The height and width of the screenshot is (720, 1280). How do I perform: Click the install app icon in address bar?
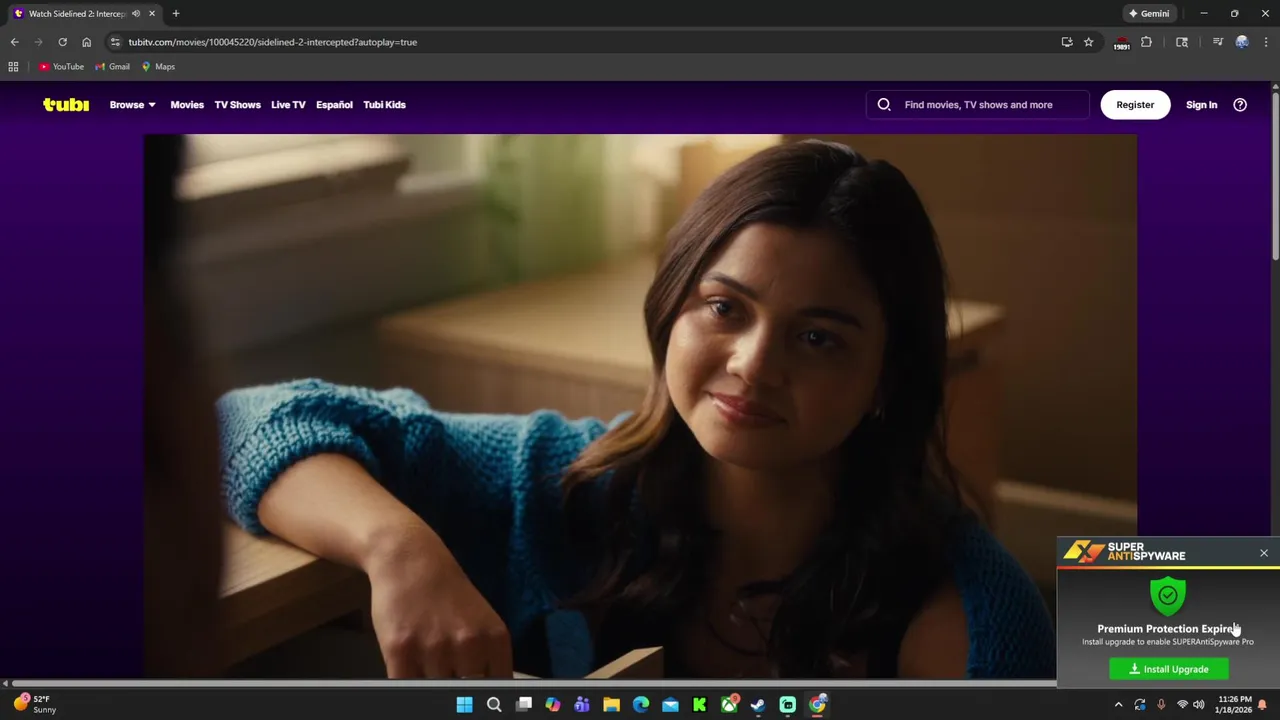coord(1067,42)
